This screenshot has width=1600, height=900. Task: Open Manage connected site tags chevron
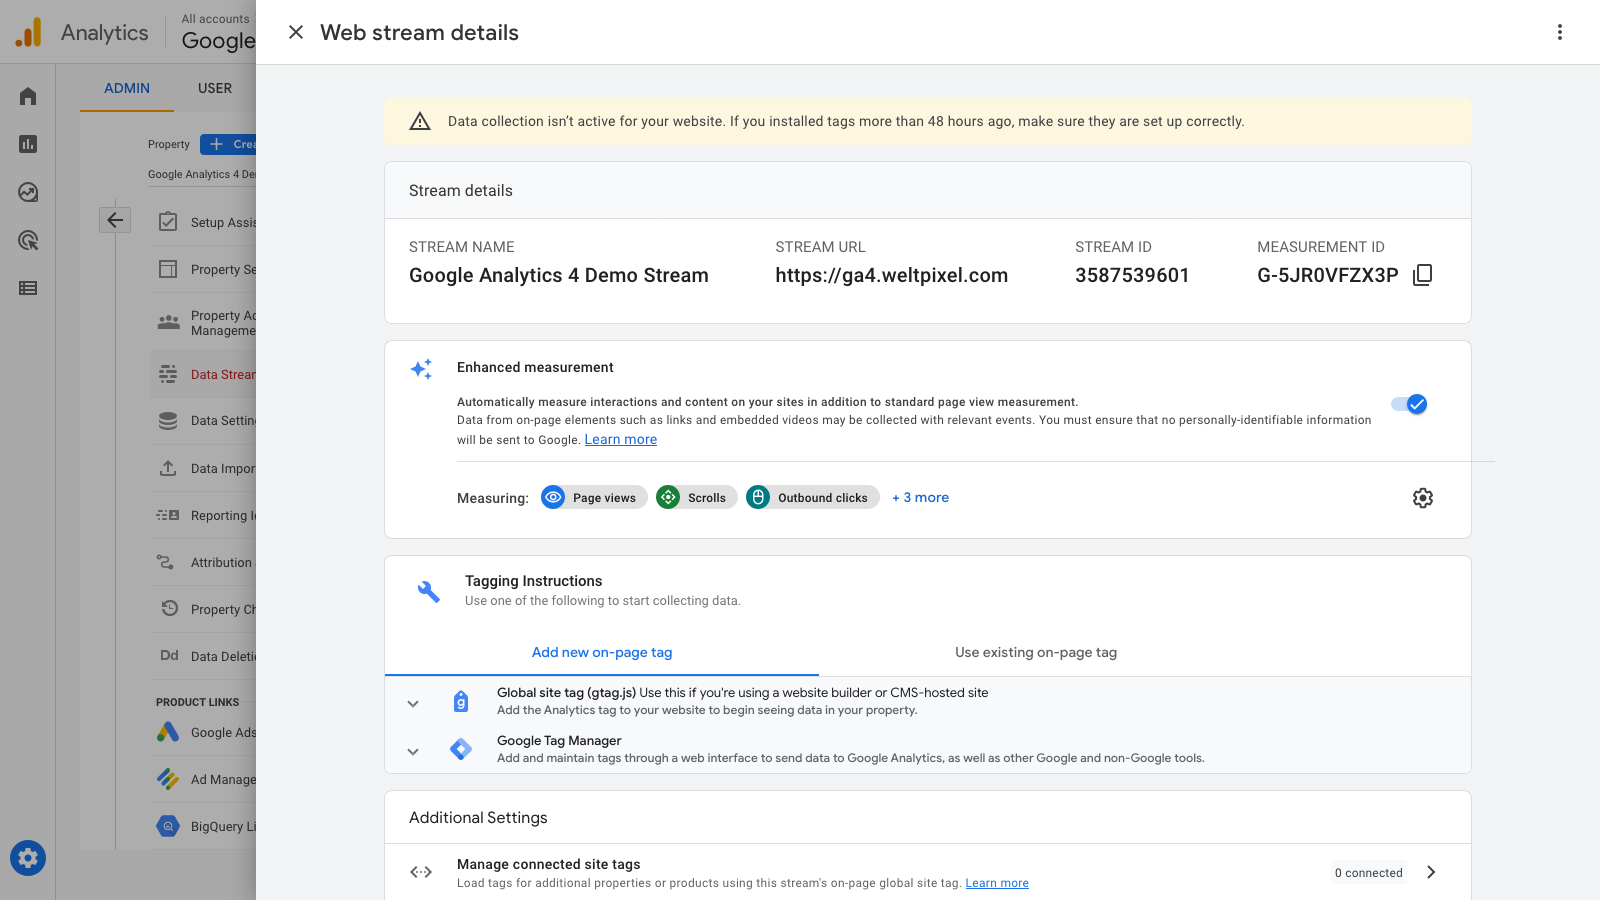click(x=1431, y=872)
